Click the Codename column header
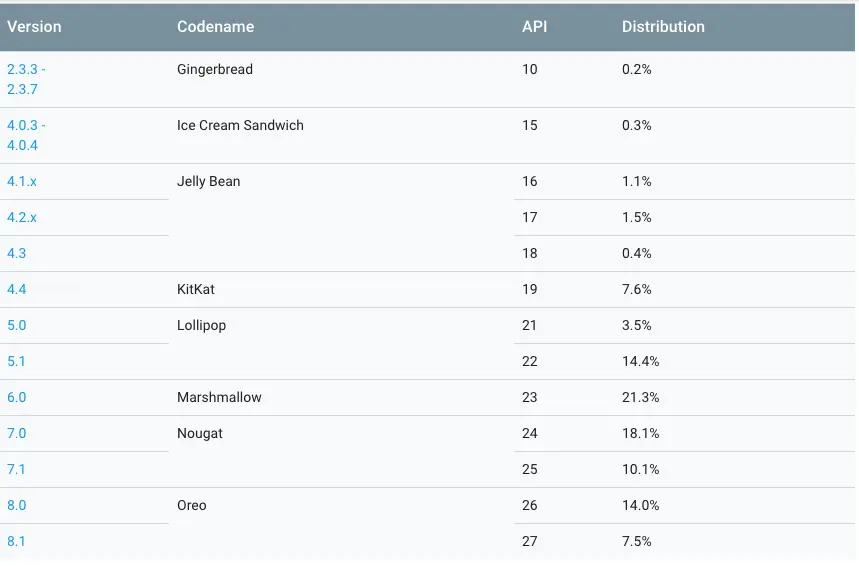 (215, 27)
